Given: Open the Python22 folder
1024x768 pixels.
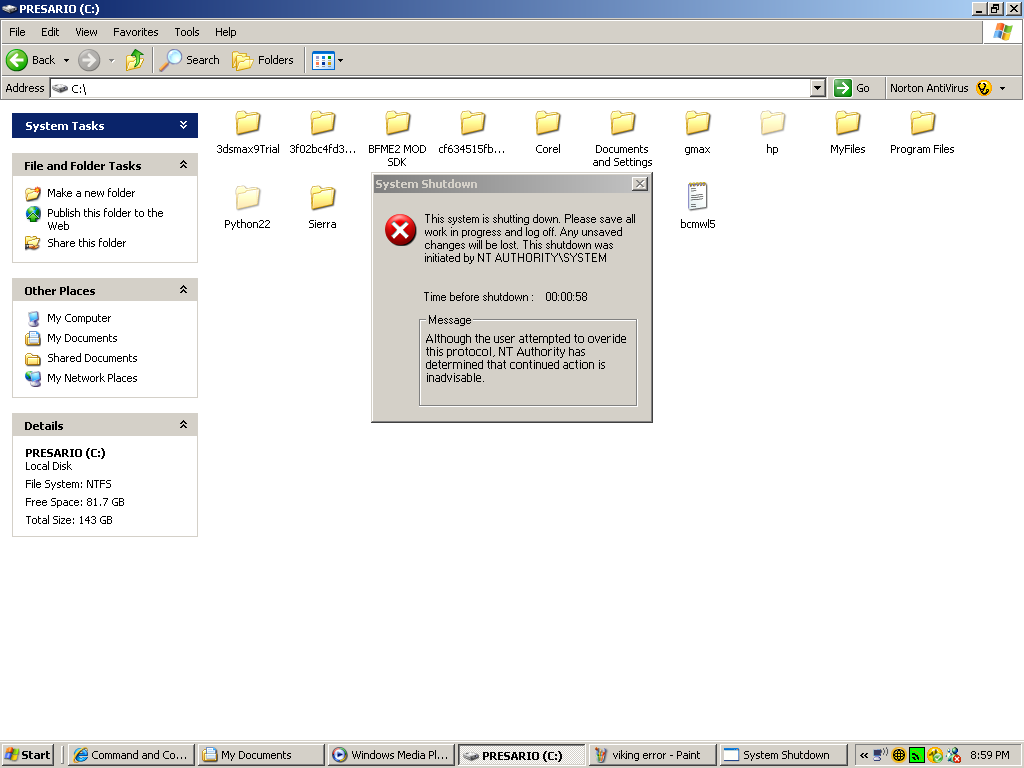Looking at the screenshot, I should [x=247, y=198].
